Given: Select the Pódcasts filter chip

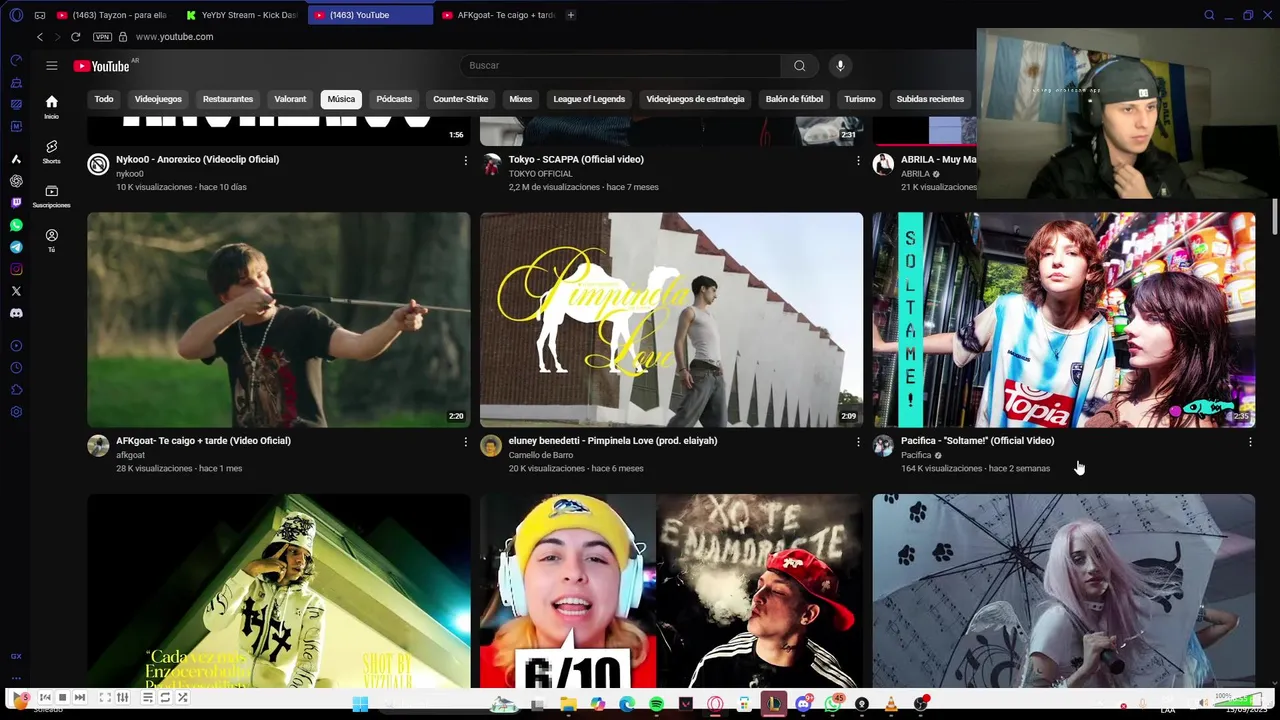Looking at the screenshot, I should [394, 99].
